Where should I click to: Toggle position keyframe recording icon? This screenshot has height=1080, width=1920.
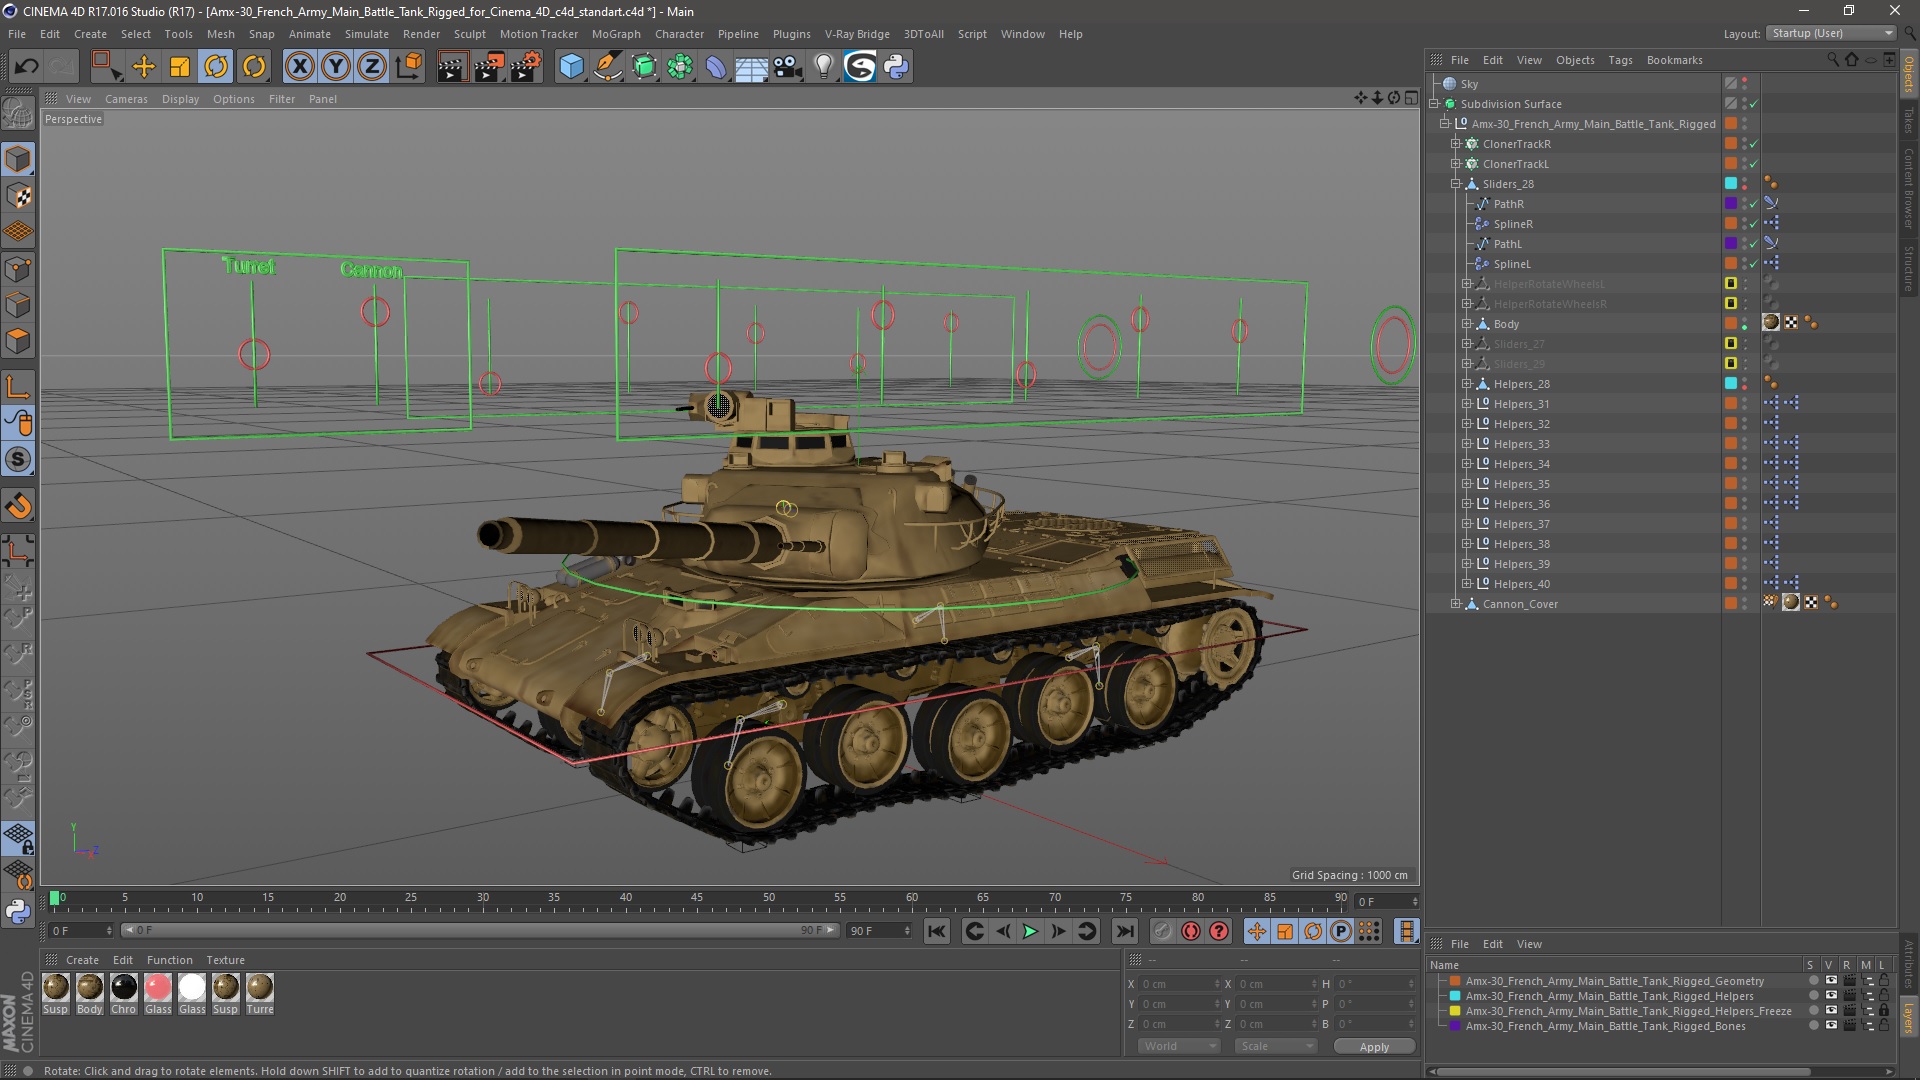point(1257,932)
